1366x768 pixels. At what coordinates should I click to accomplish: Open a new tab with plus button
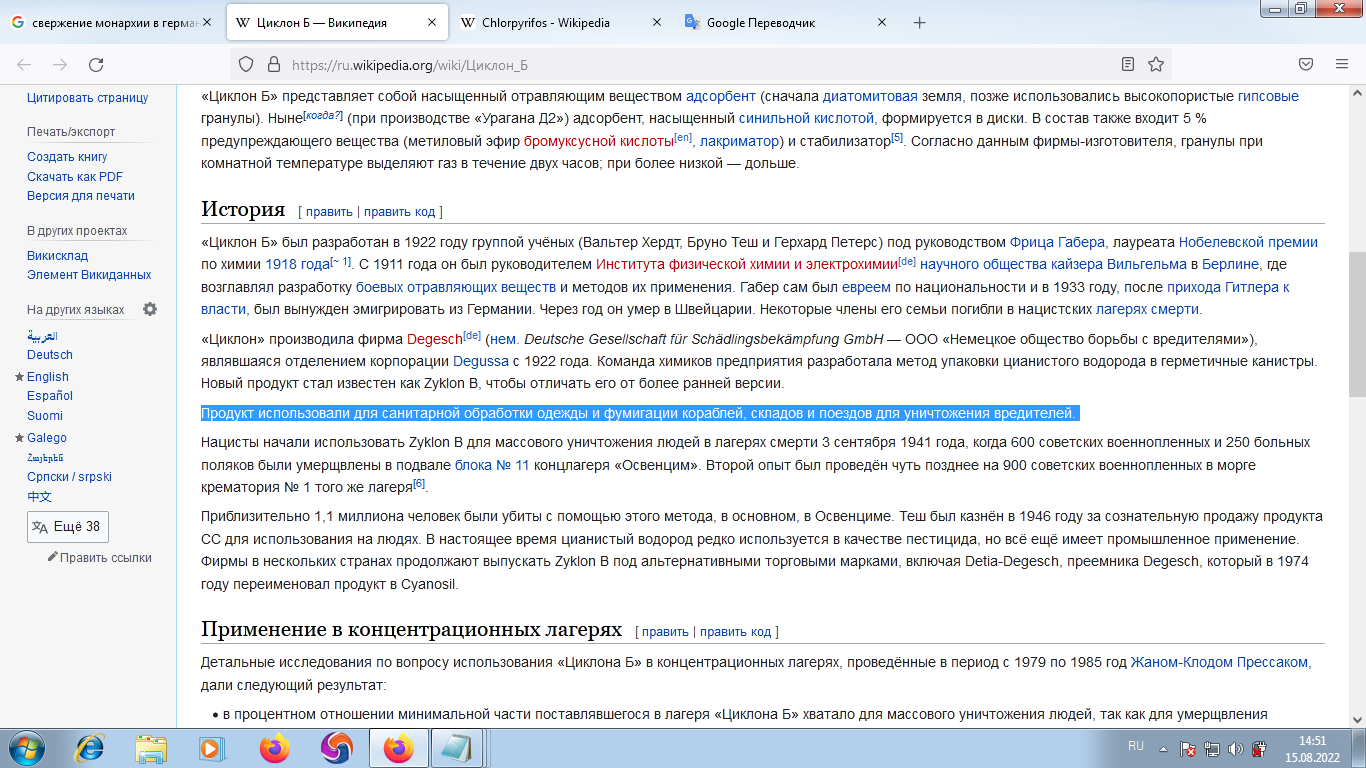point(920,22)
